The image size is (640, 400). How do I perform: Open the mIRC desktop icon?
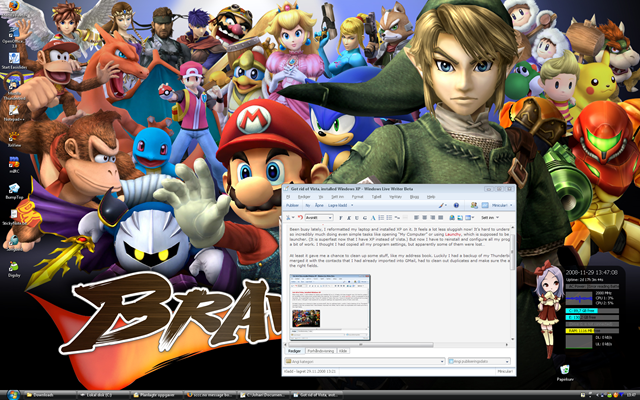[x=14, y=164]
